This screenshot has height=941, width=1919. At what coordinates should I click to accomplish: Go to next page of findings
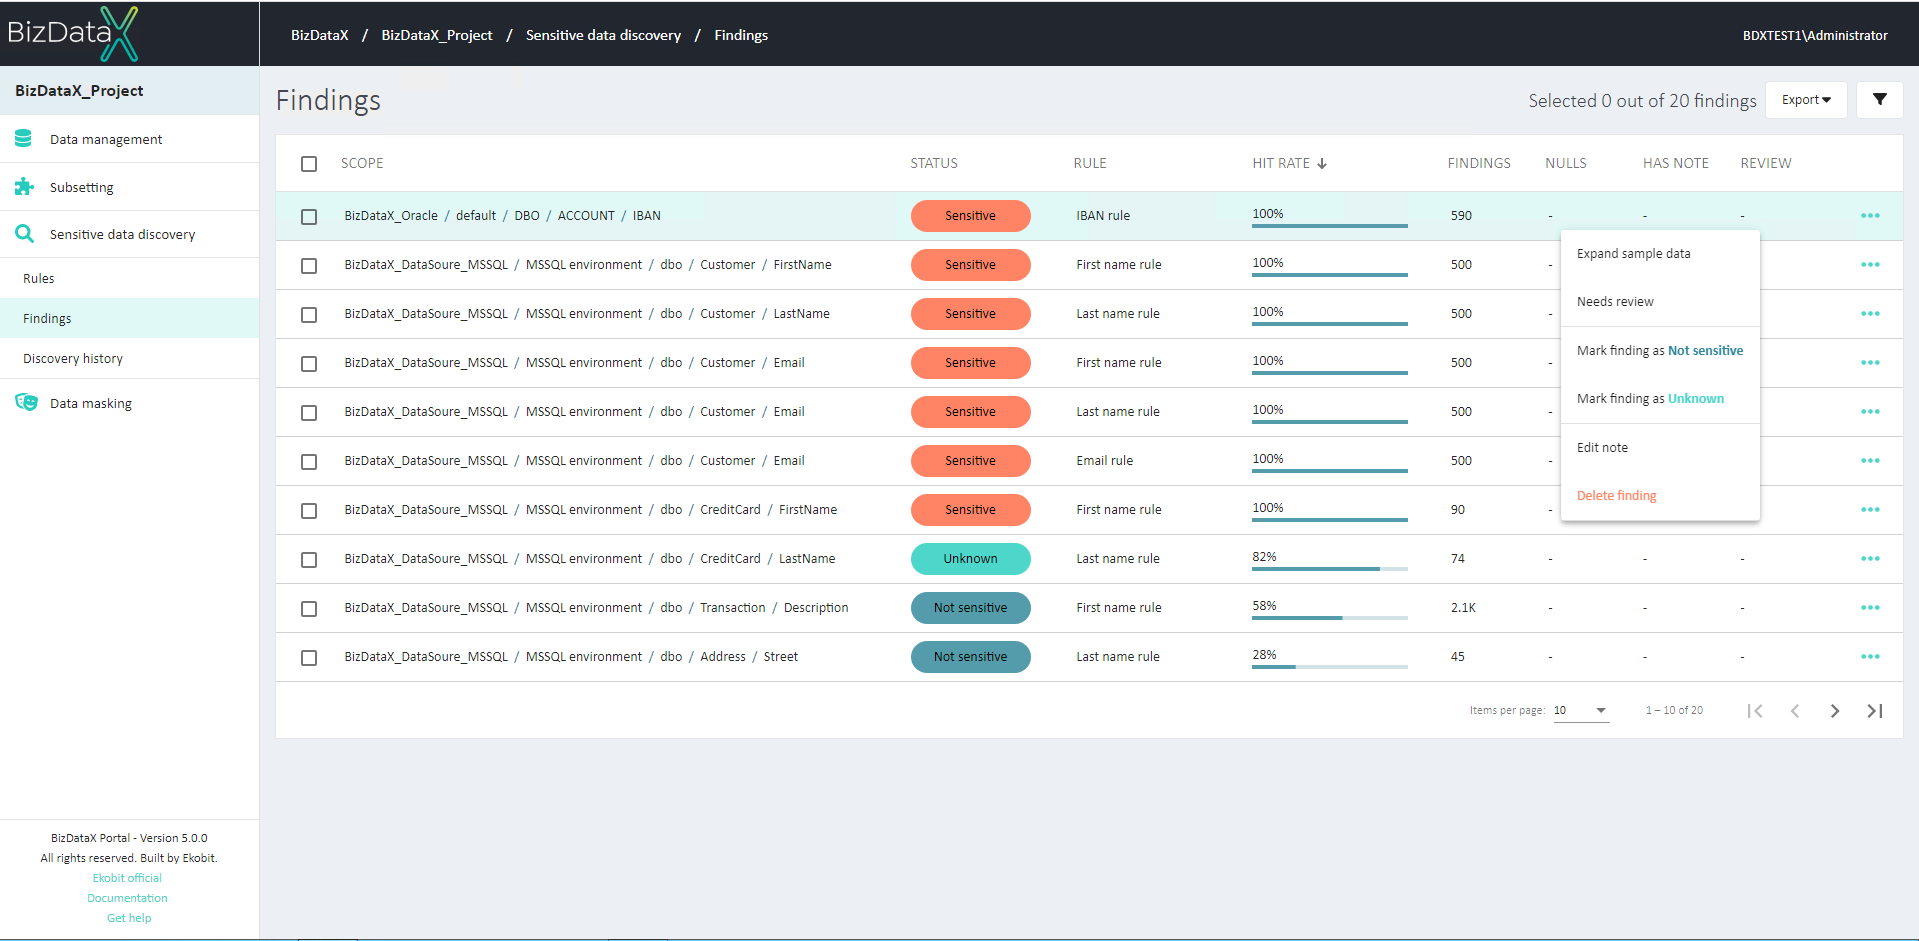pos(1835,711)
